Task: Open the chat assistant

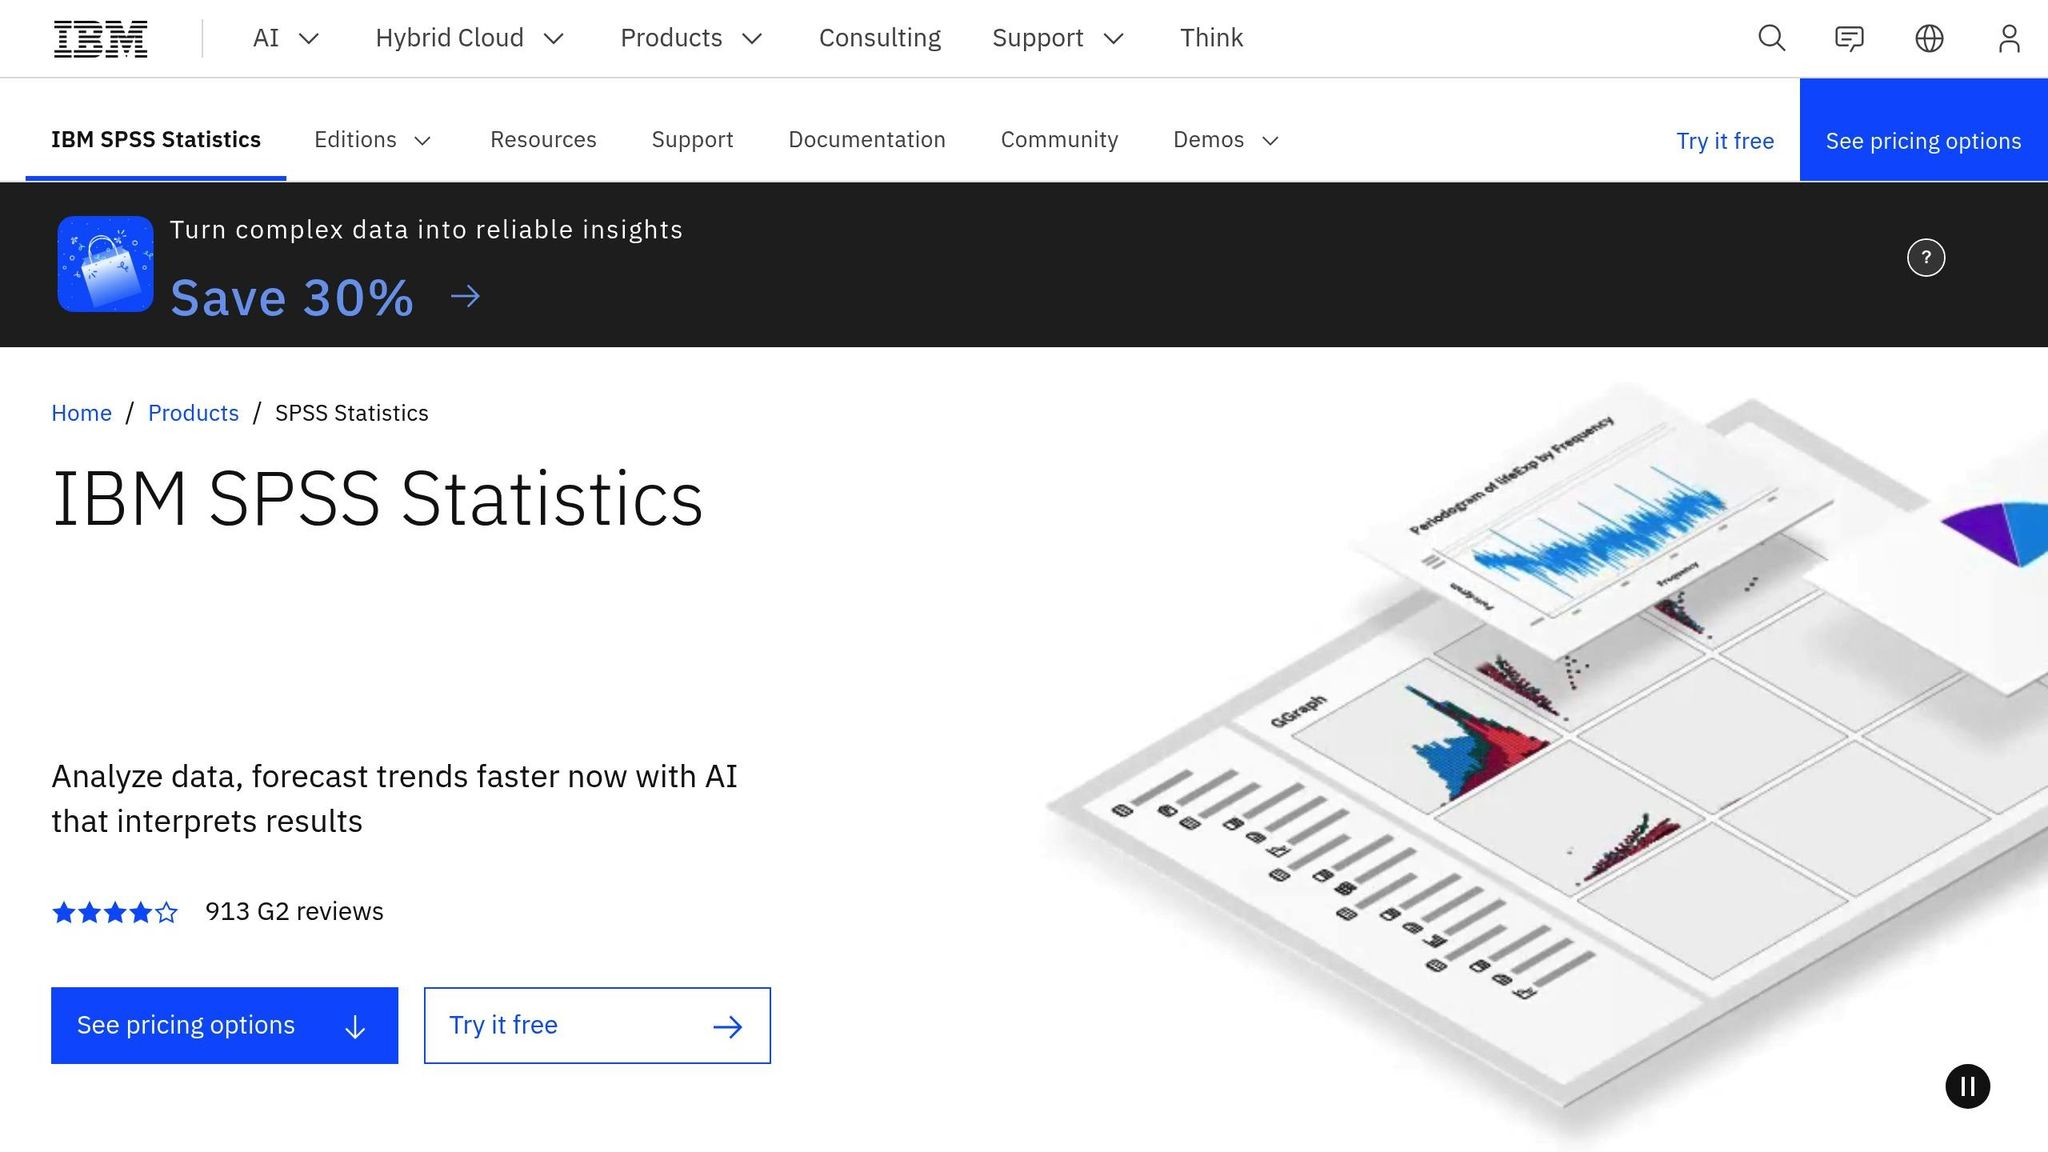Action: click(1849, 38)
